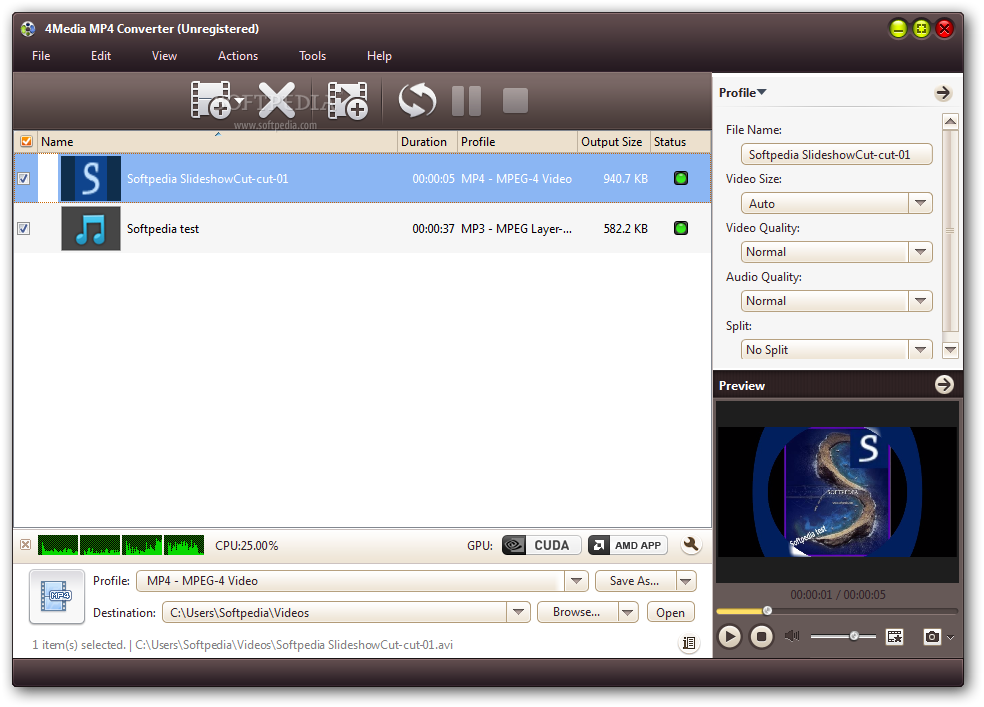Sort list by the Duration column header
The image size is (984, 707).
(x=427, y=142)
